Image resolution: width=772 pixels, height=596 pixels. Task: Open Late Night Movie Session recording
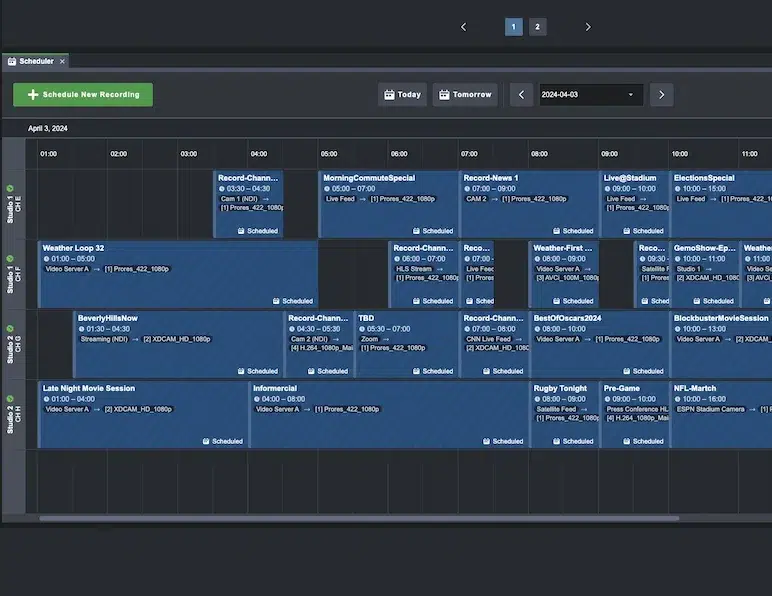143,414
